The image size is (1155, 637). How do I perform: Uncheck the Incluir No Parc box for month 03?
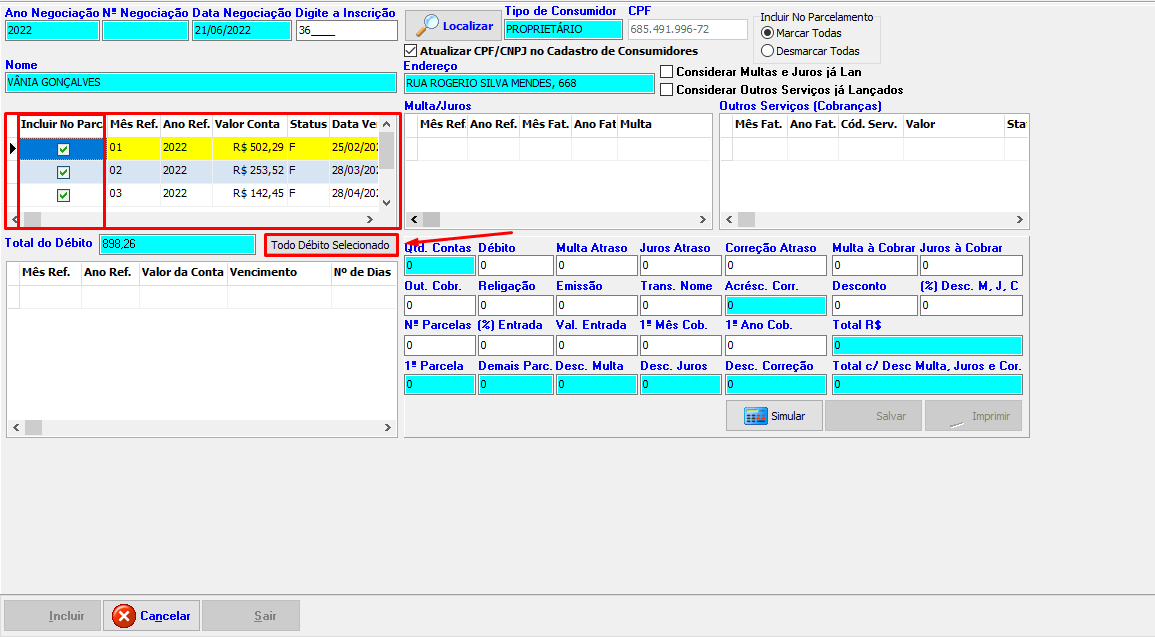click(x=63, y=195)
